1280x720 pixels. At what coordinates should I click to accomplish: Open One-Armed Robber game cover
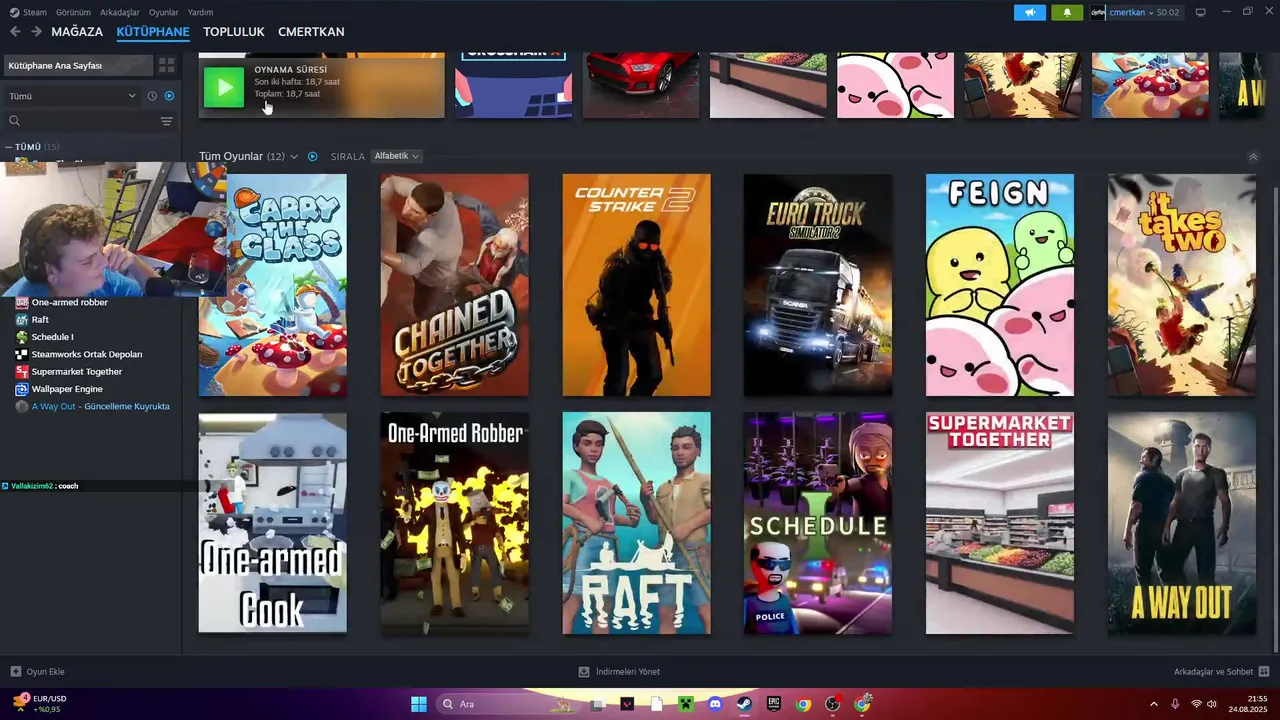[454, 523]
